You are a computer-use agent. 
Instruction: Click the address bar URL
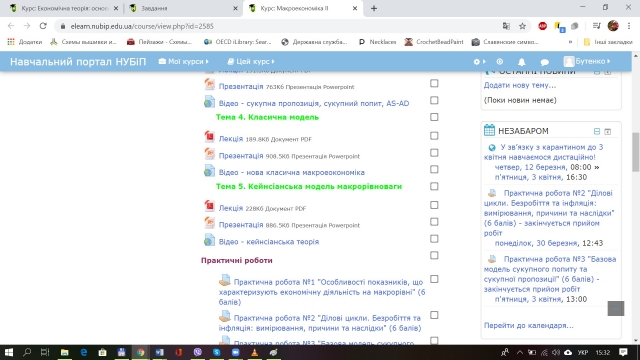[142, 26]
